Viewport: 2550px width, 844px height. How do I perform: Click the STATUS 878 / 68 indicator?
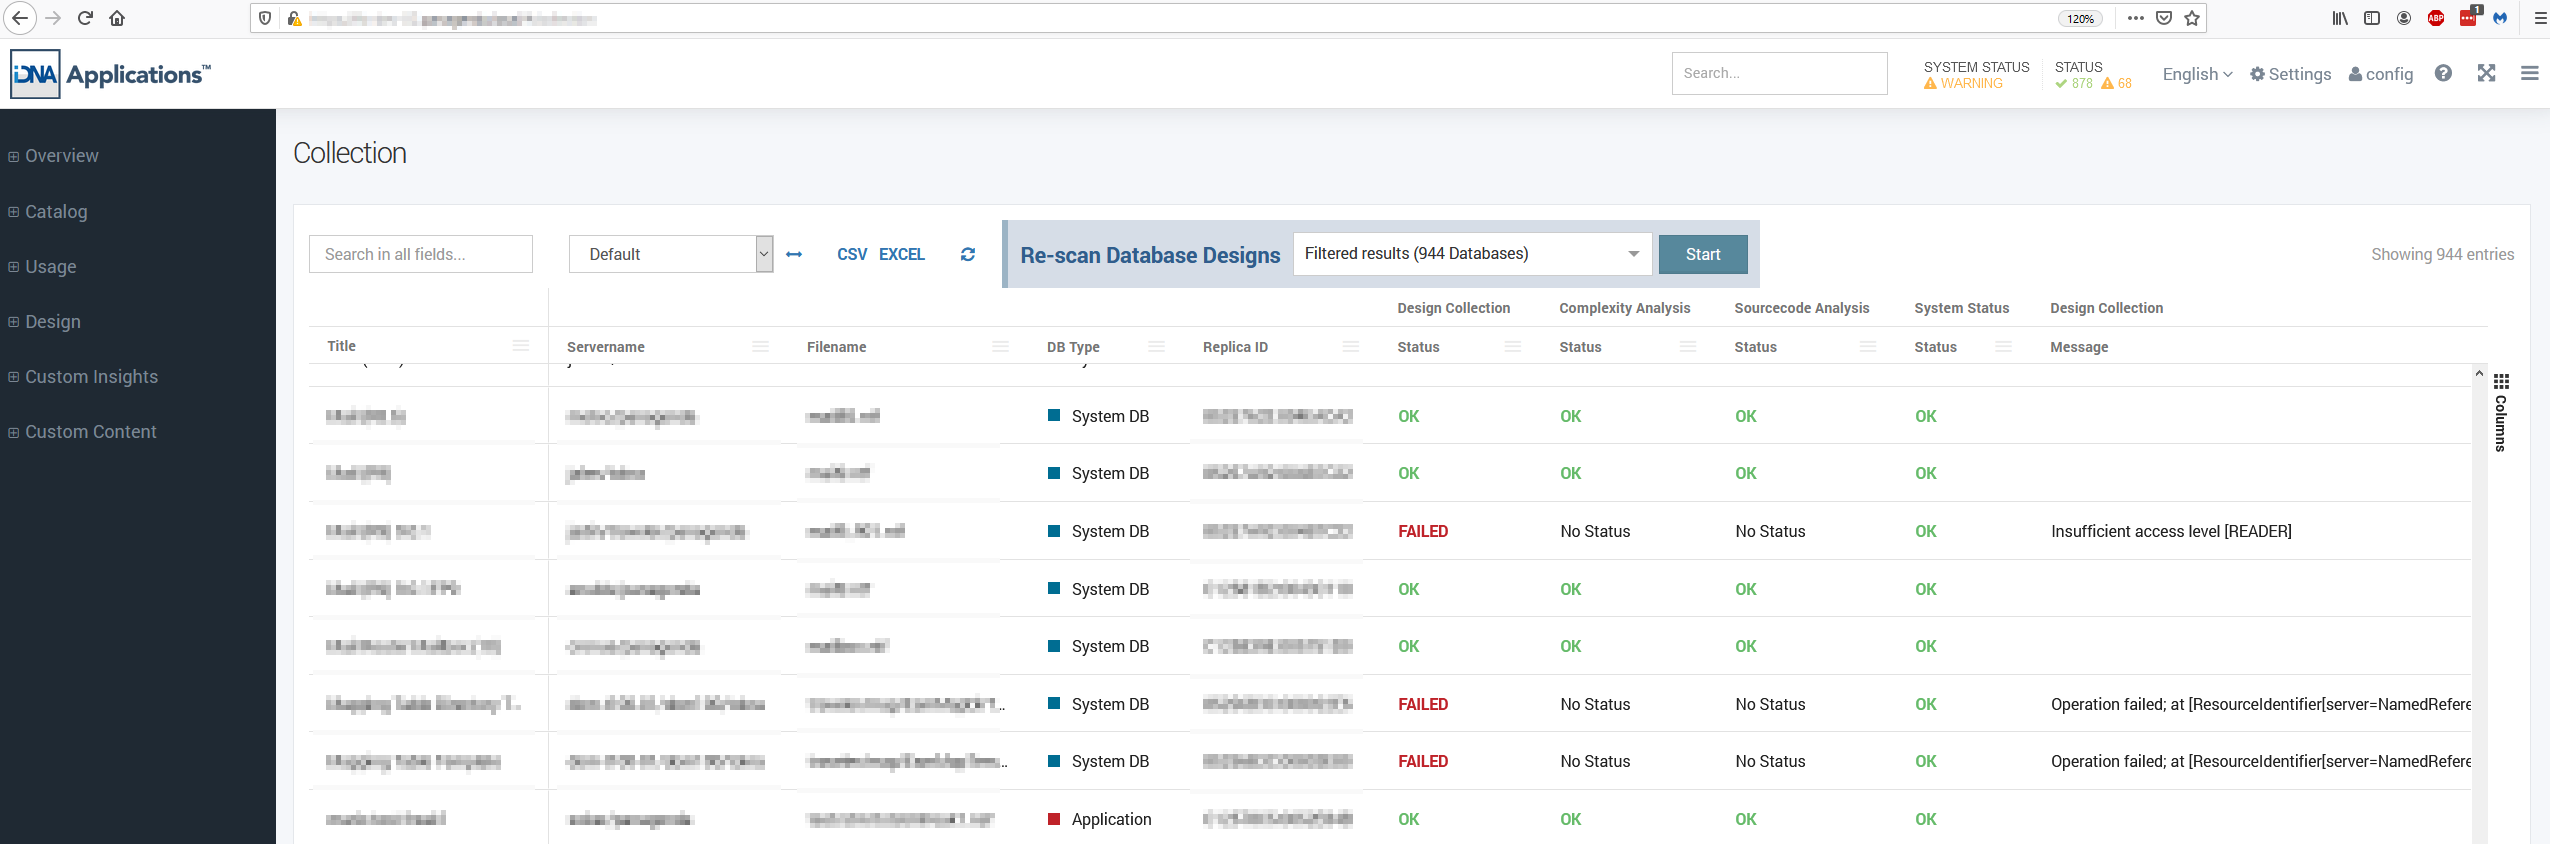point(2093,75)
